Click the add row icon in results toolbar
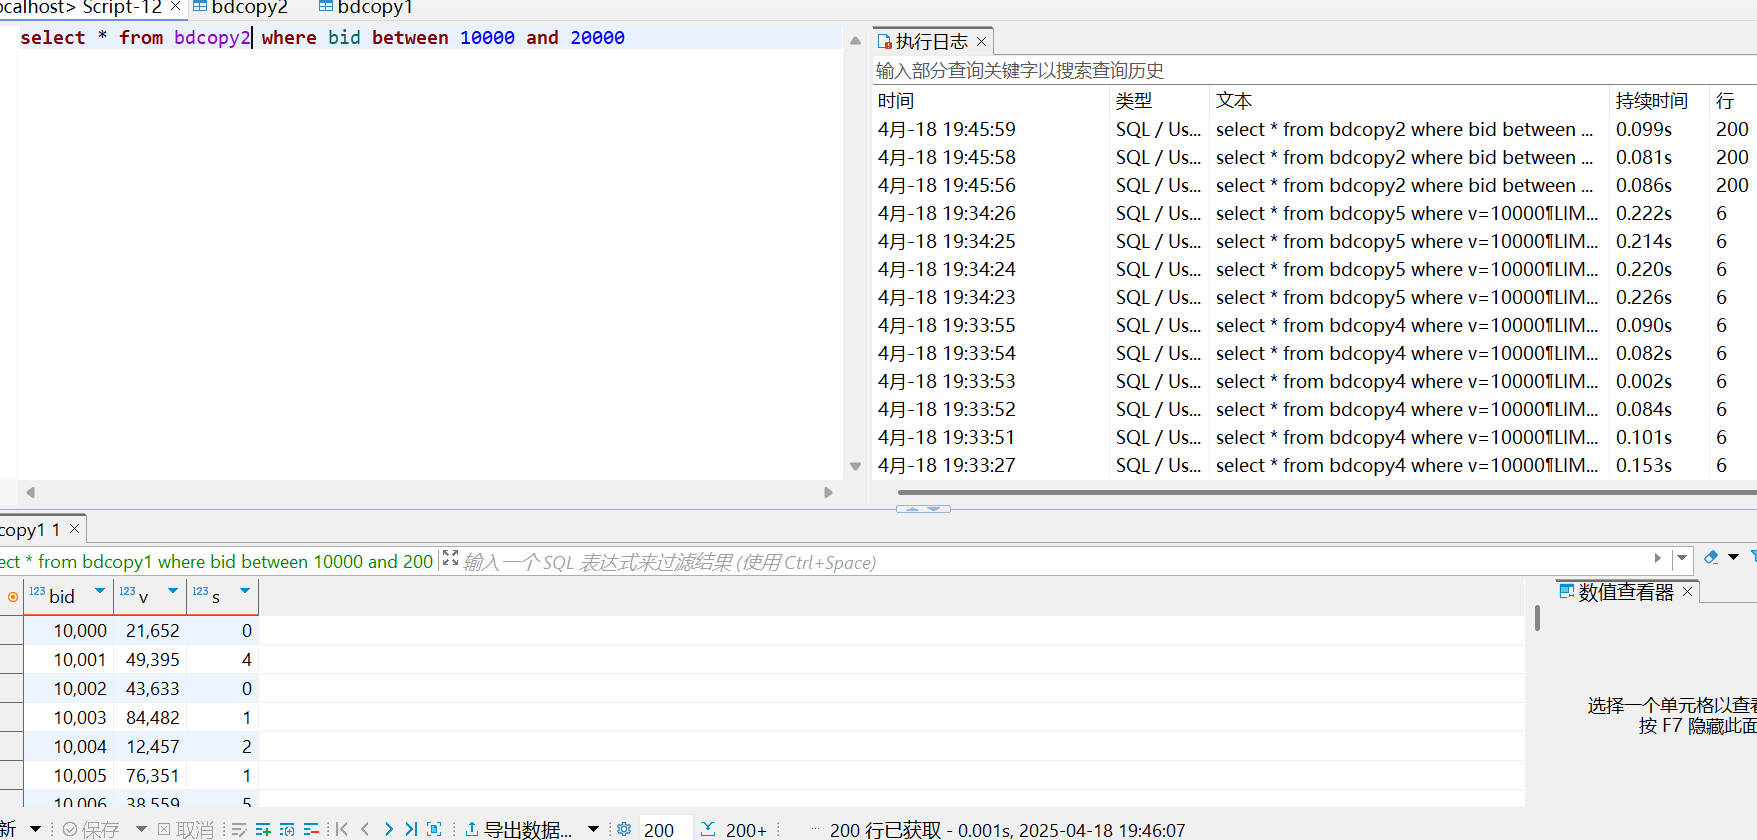Screen dimensions: 1757x840 click(x=263, y=829)
